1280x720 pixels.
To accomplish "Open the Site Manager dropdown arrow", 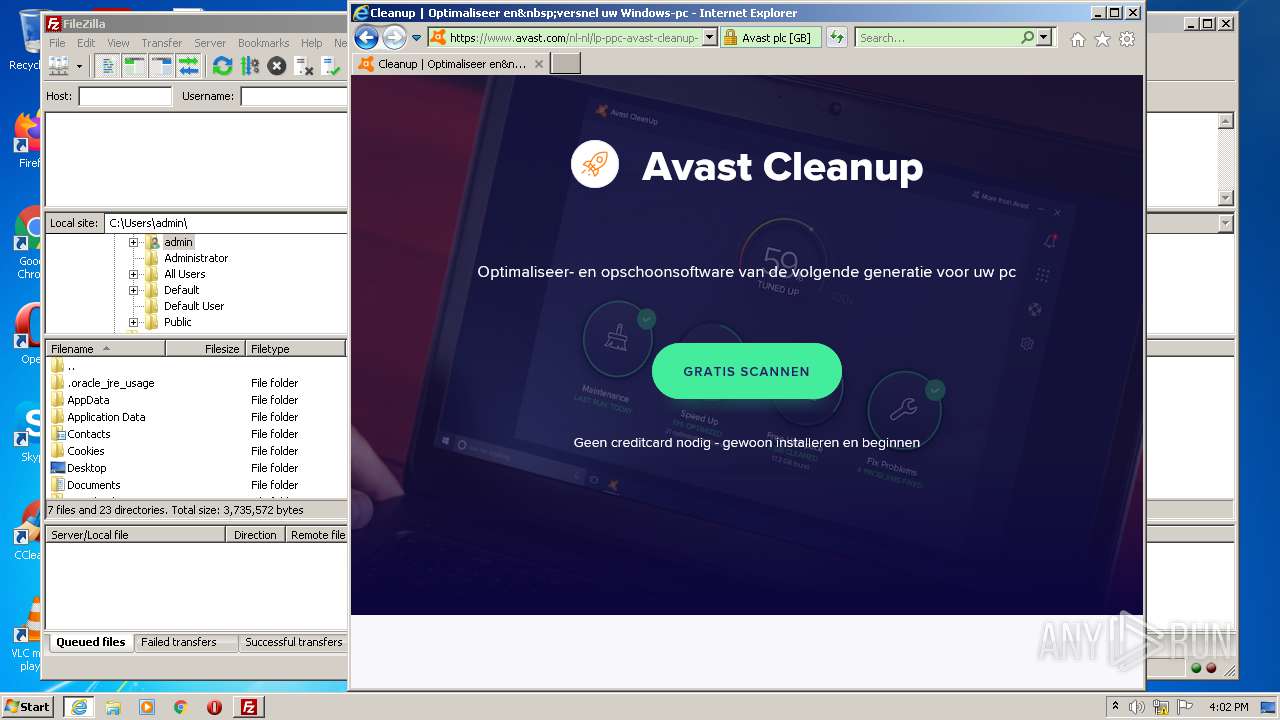I will [x=79, y=66].
